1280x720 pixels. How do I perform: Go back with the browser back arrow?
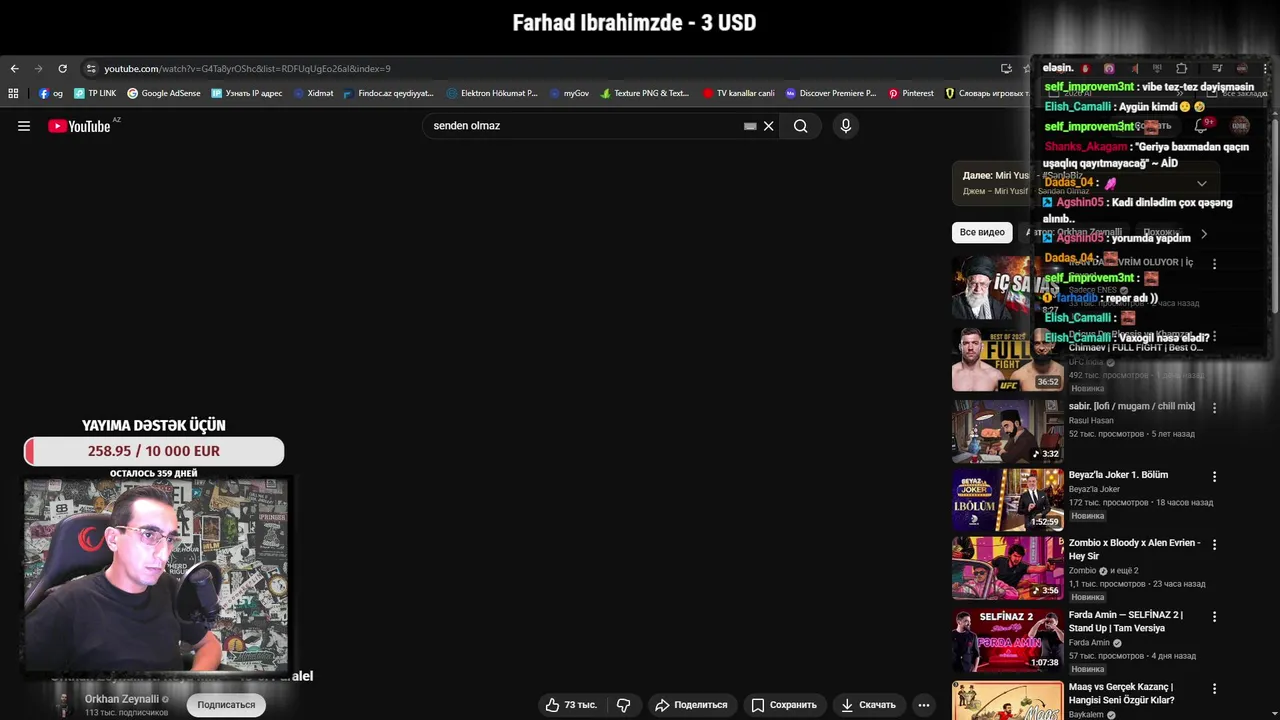[14, 69]
